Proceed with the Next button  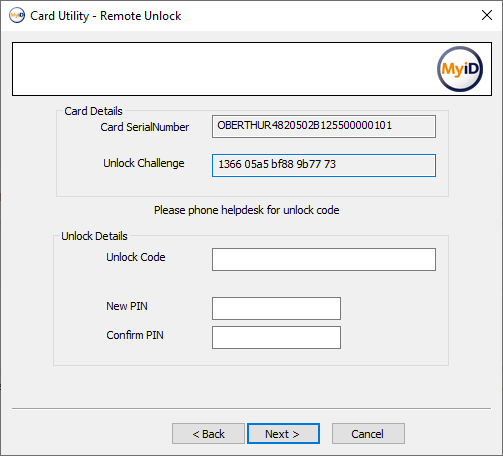click(x=283, y=434)
